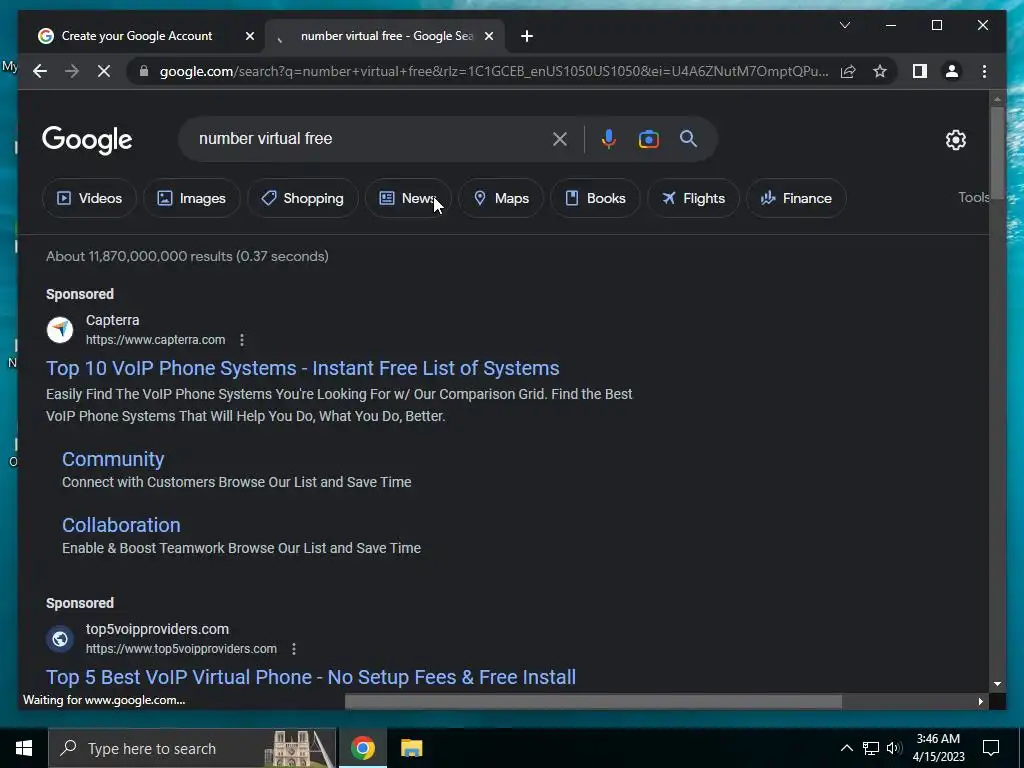Share this page from the address bar

(x=848, y=71)
